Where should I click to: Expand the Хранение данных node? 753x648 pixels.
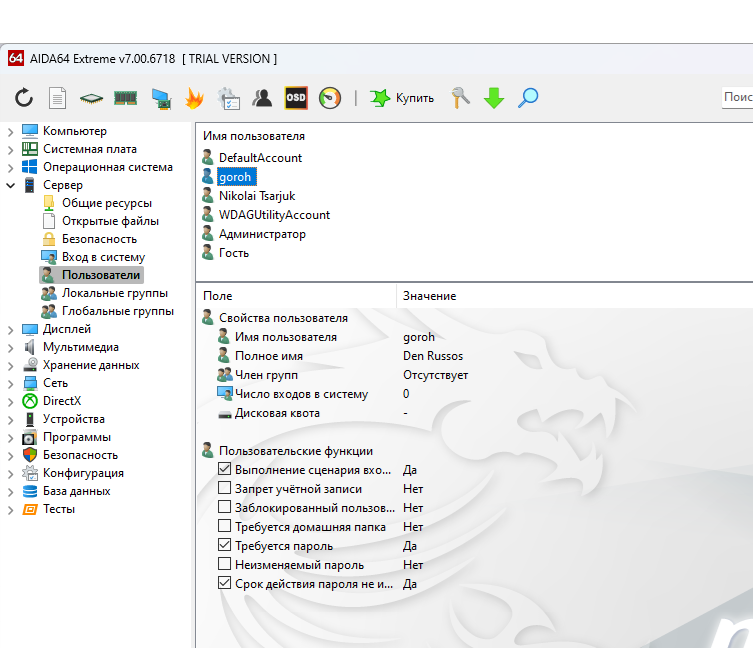point(11,366)
